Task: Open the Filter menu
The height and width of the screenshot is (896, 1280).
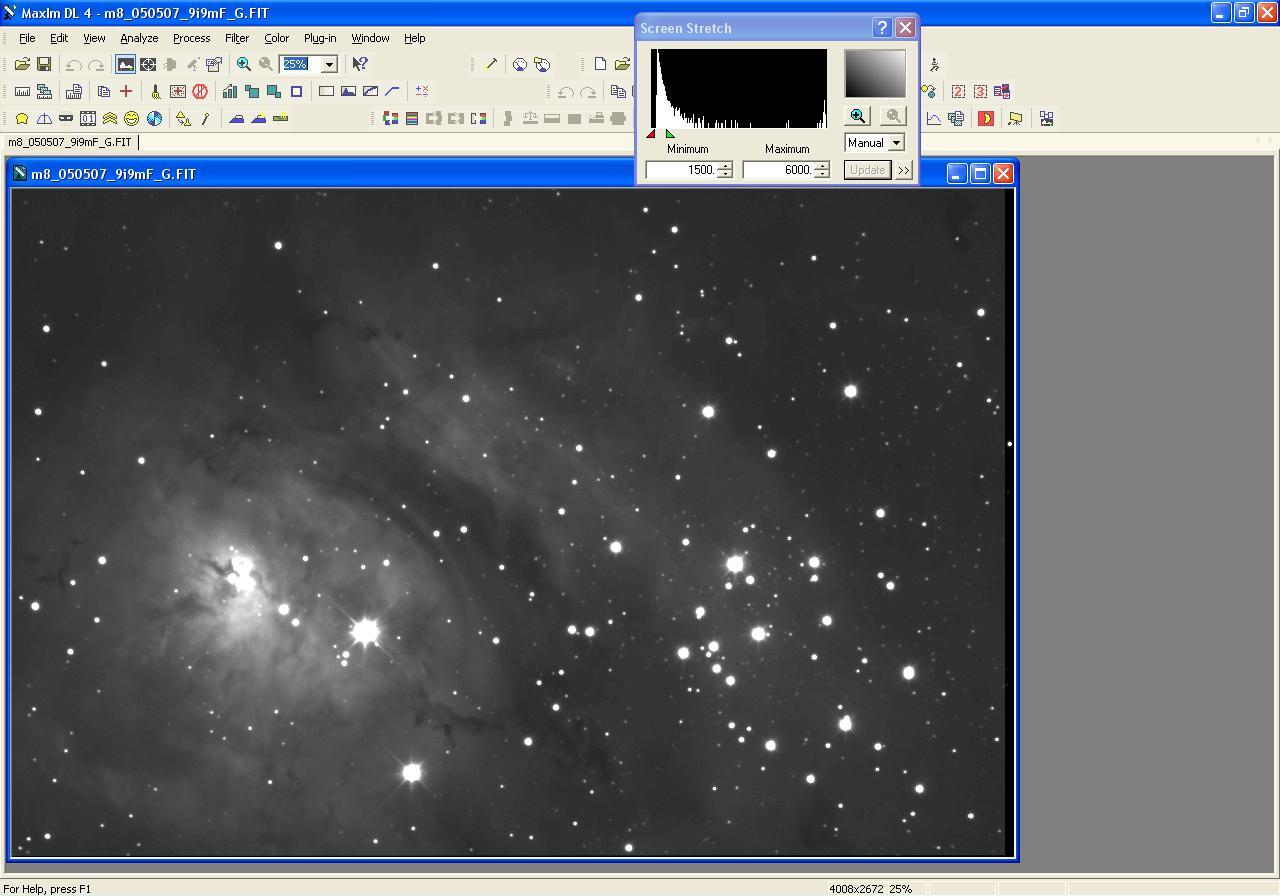Action: (x=237, y=38)
